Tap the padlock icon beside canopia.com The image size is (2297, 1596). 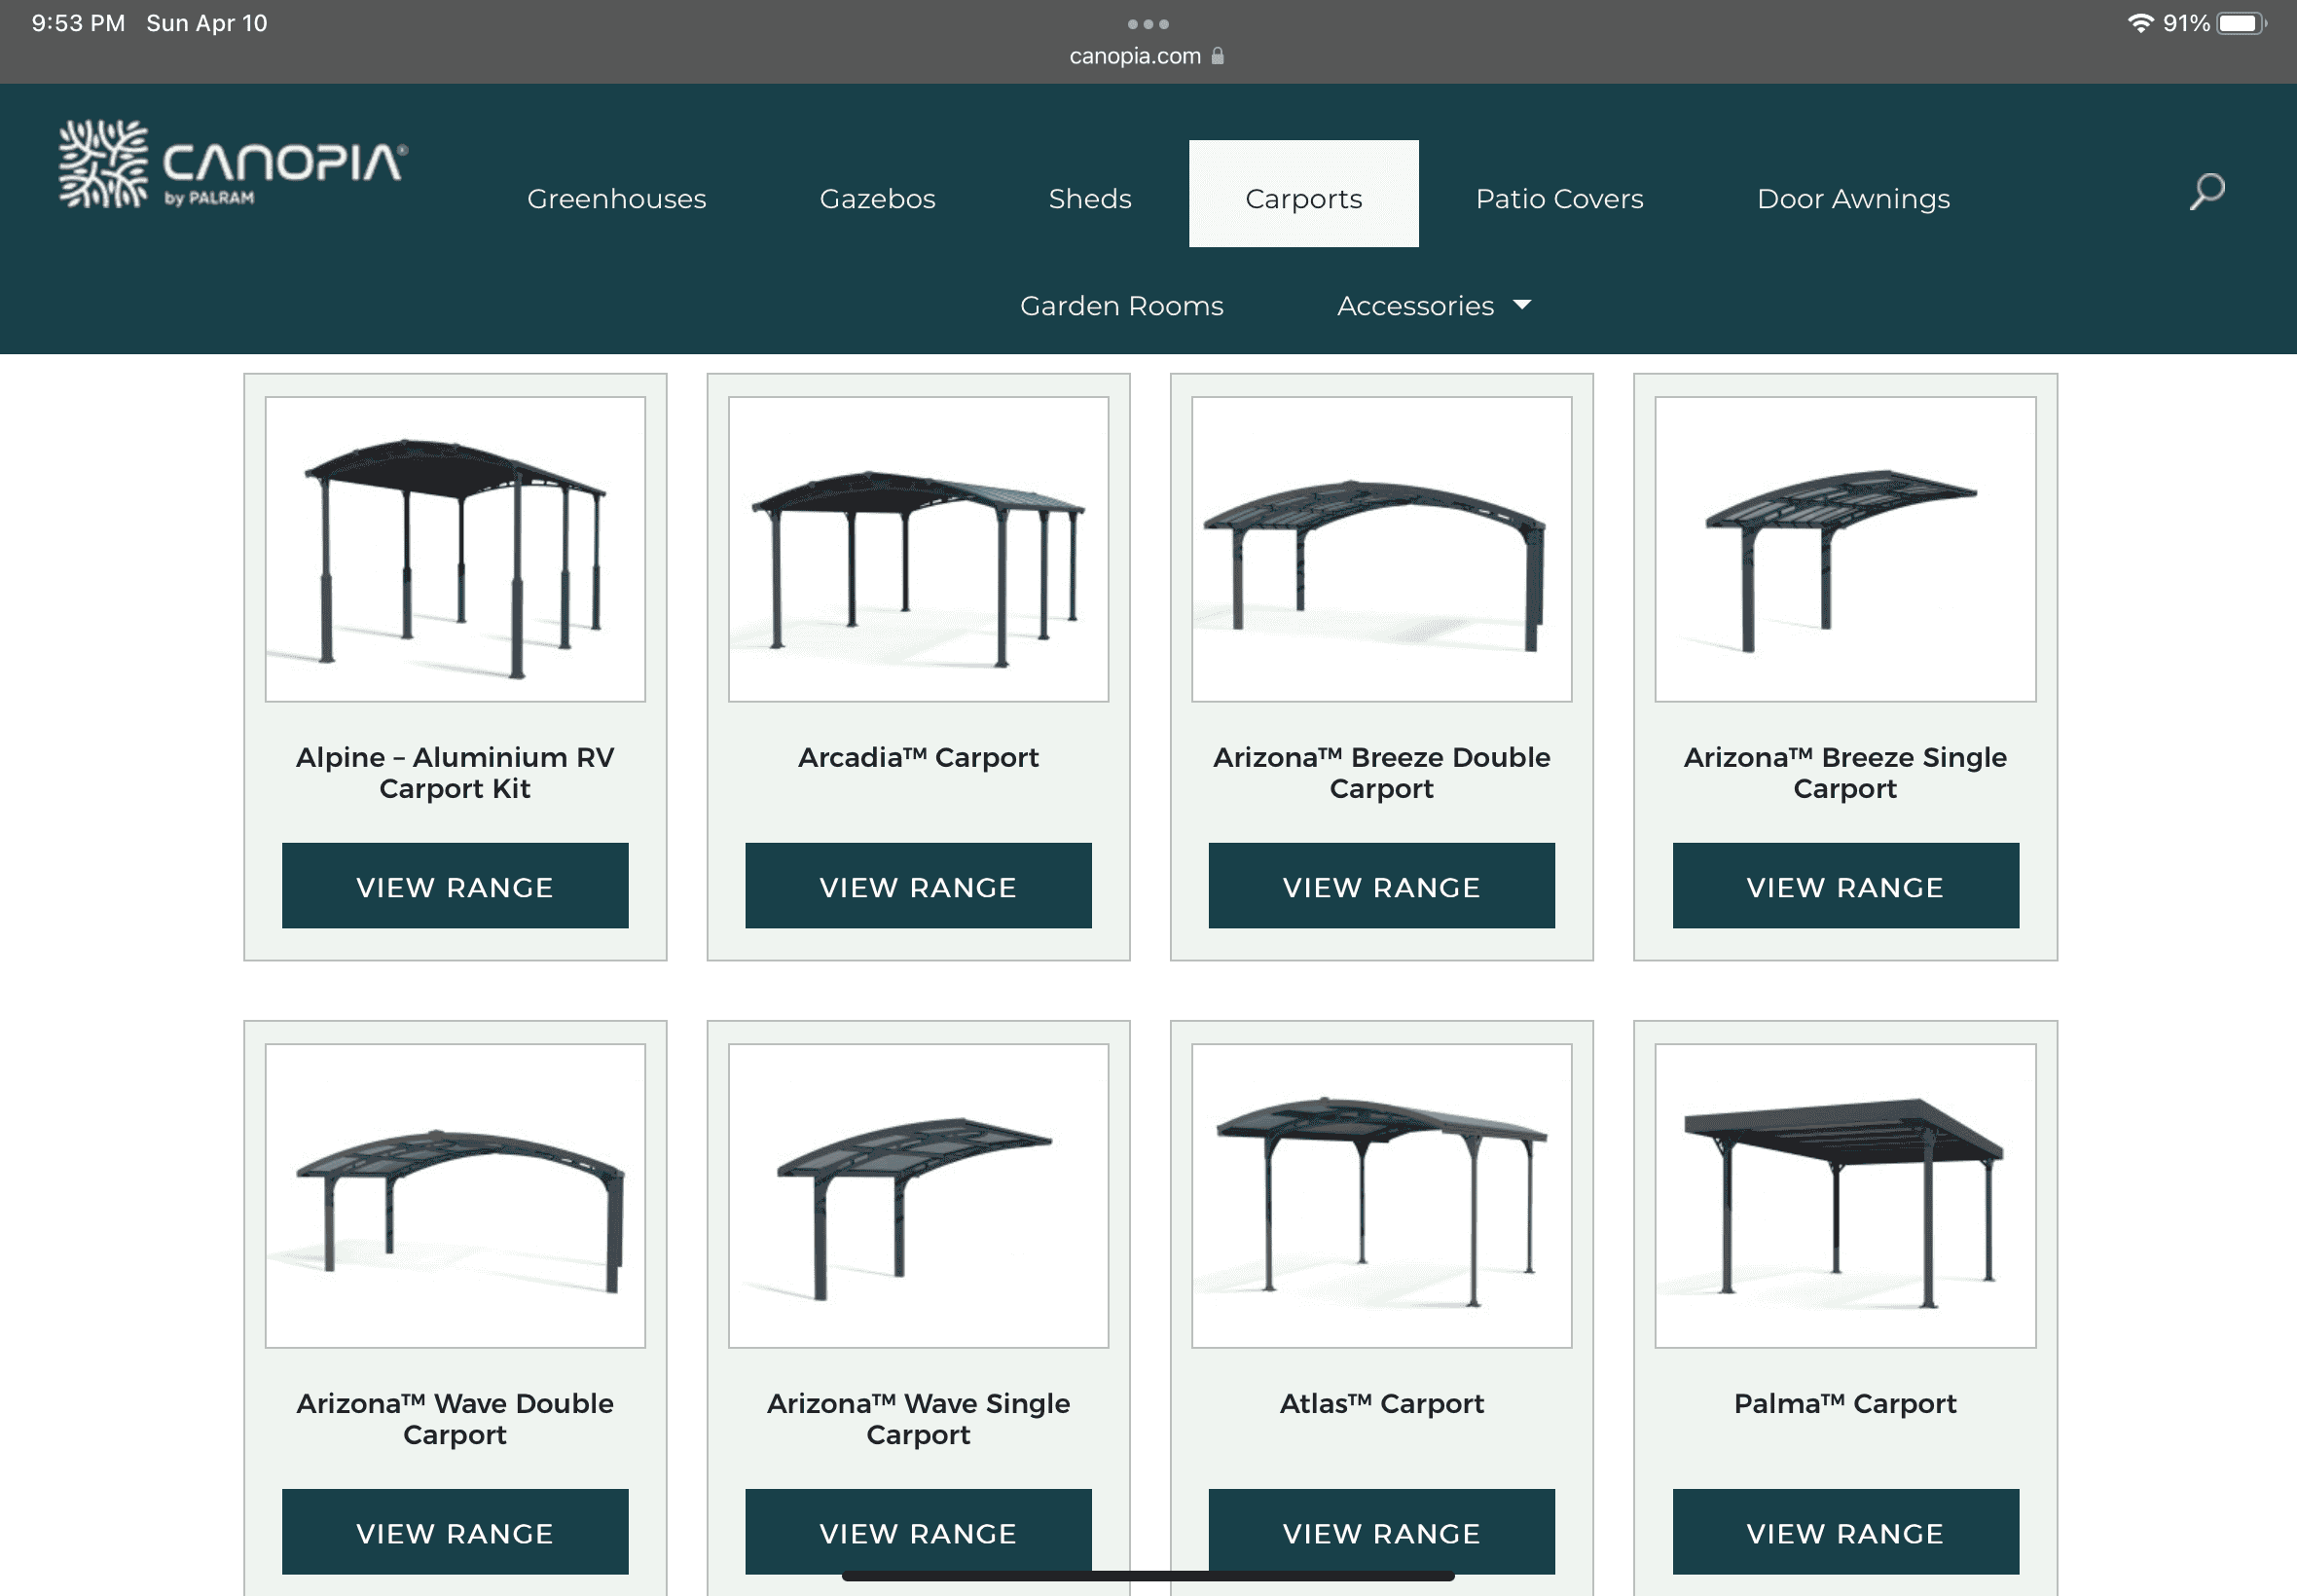[x=1217, y=56]
